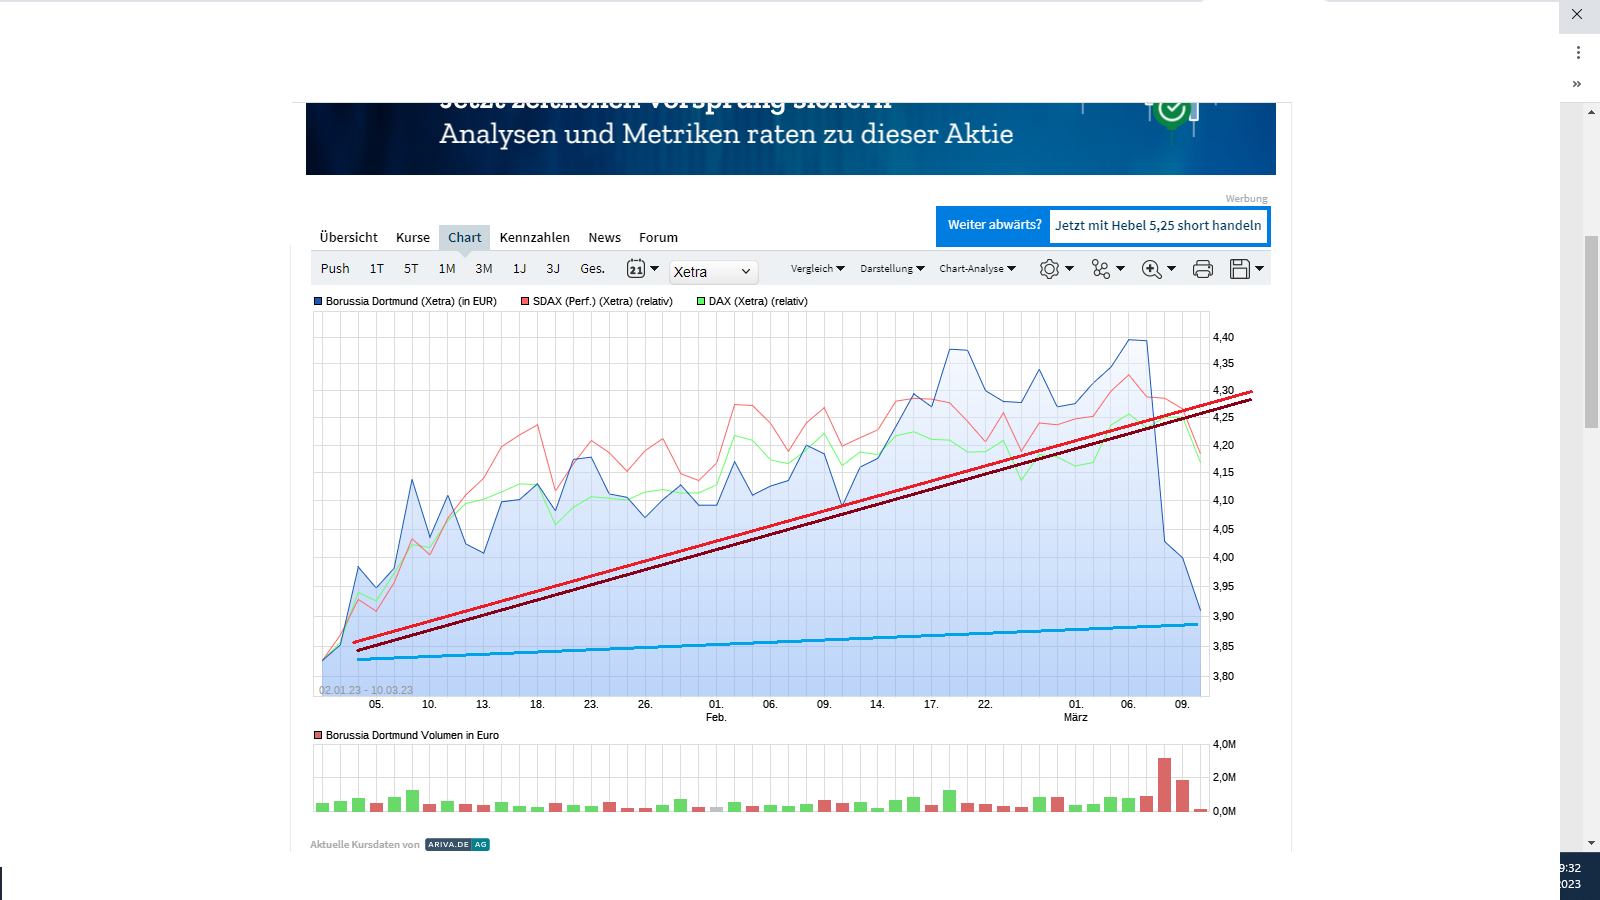Viewport: 1600px width, 900px height.
Task: Click DAX (Xetra) (relativ) legend label
Action: pyautogui.click(x=758, y=301)
